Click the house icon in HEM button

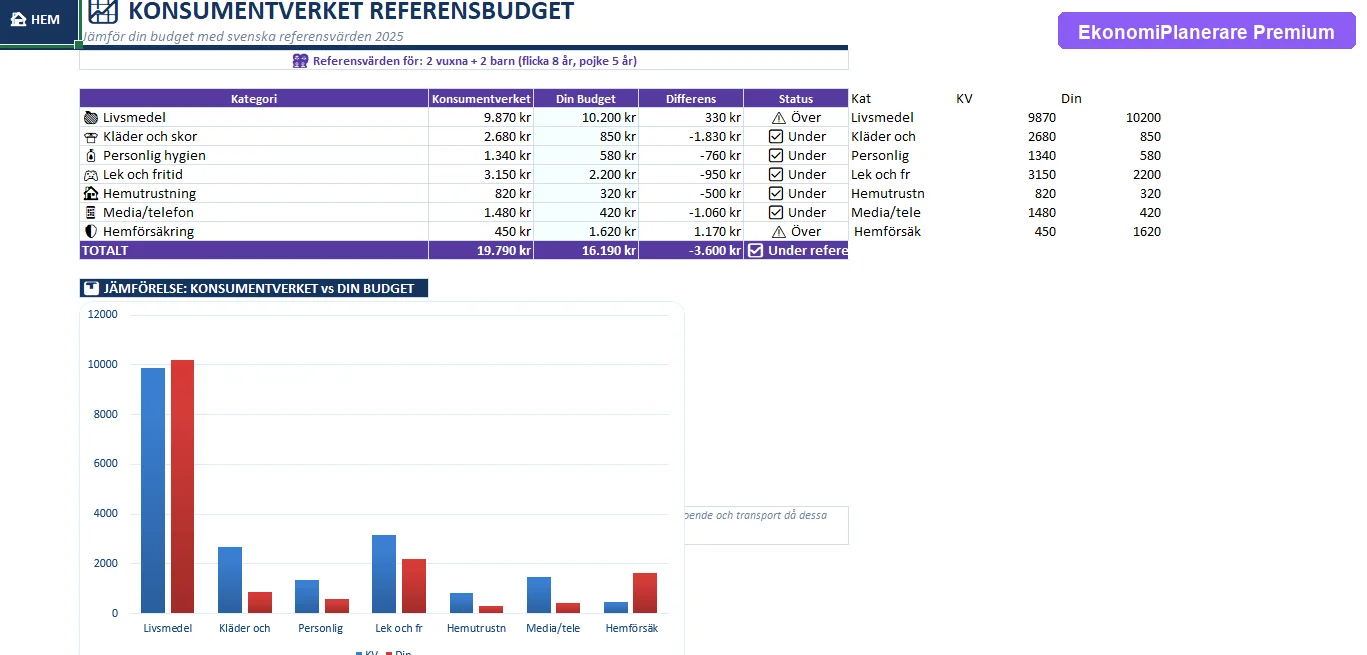click(18, 20)
